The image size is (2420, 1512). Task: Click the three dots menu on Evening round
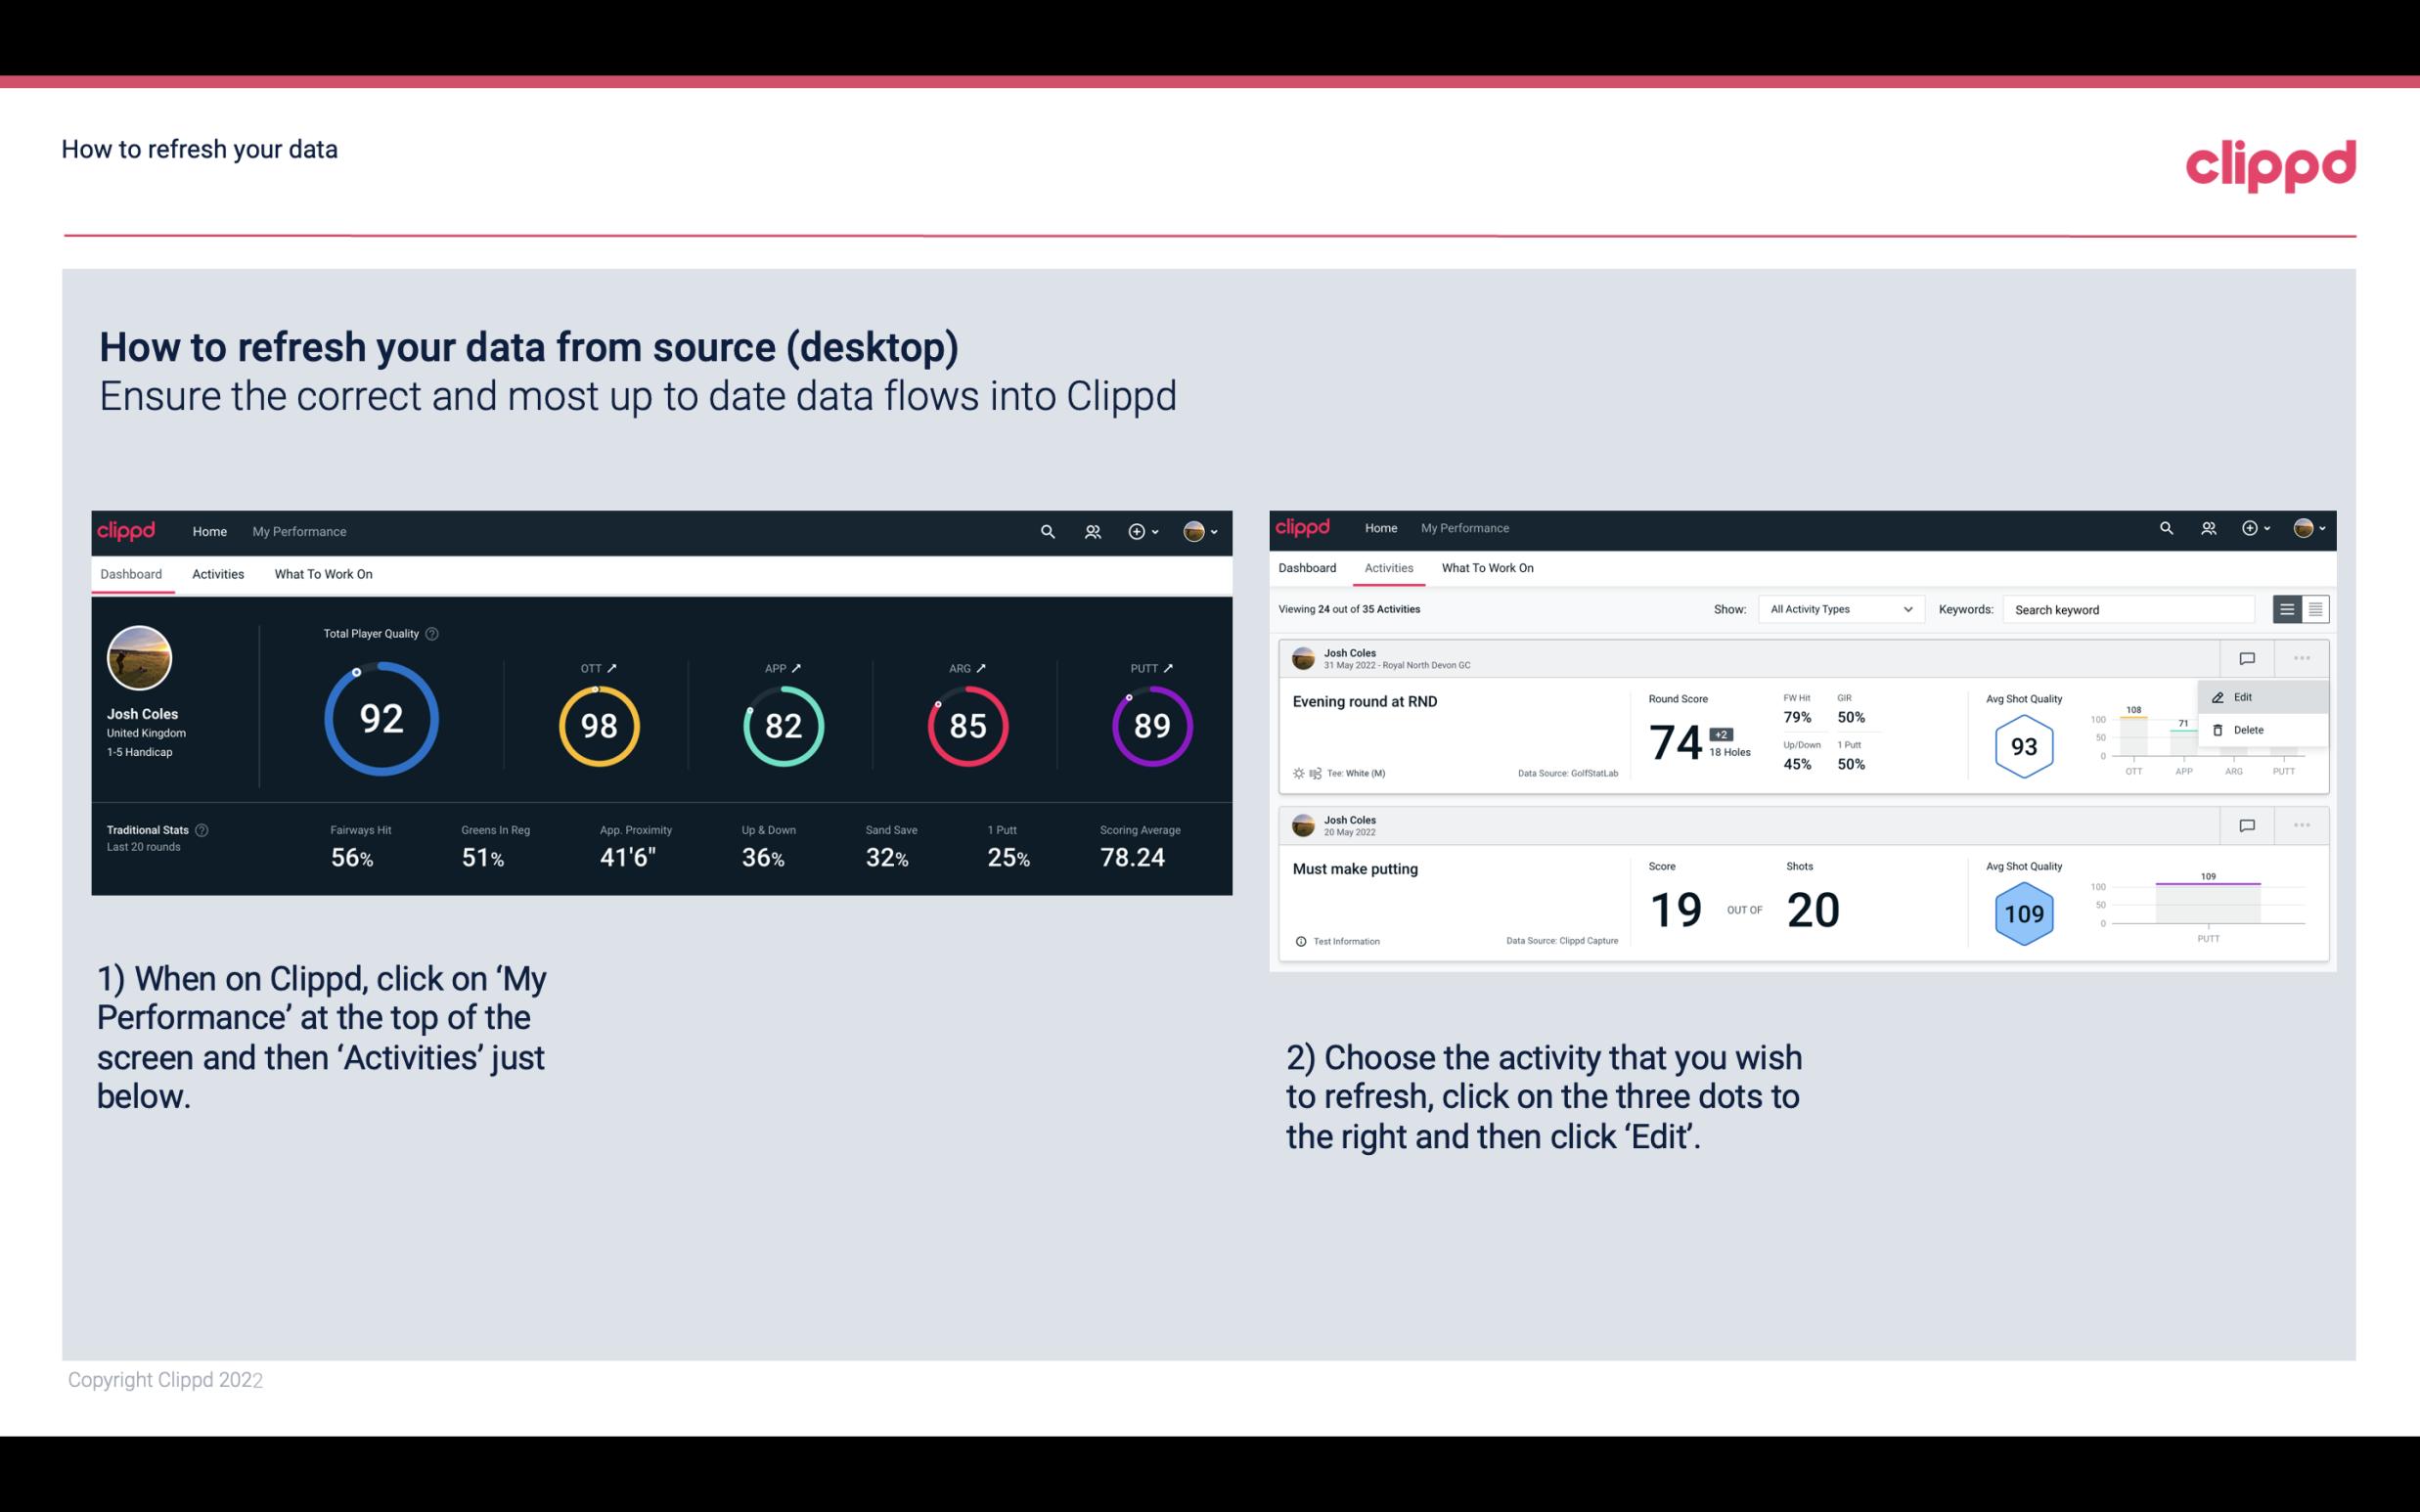2302,656
